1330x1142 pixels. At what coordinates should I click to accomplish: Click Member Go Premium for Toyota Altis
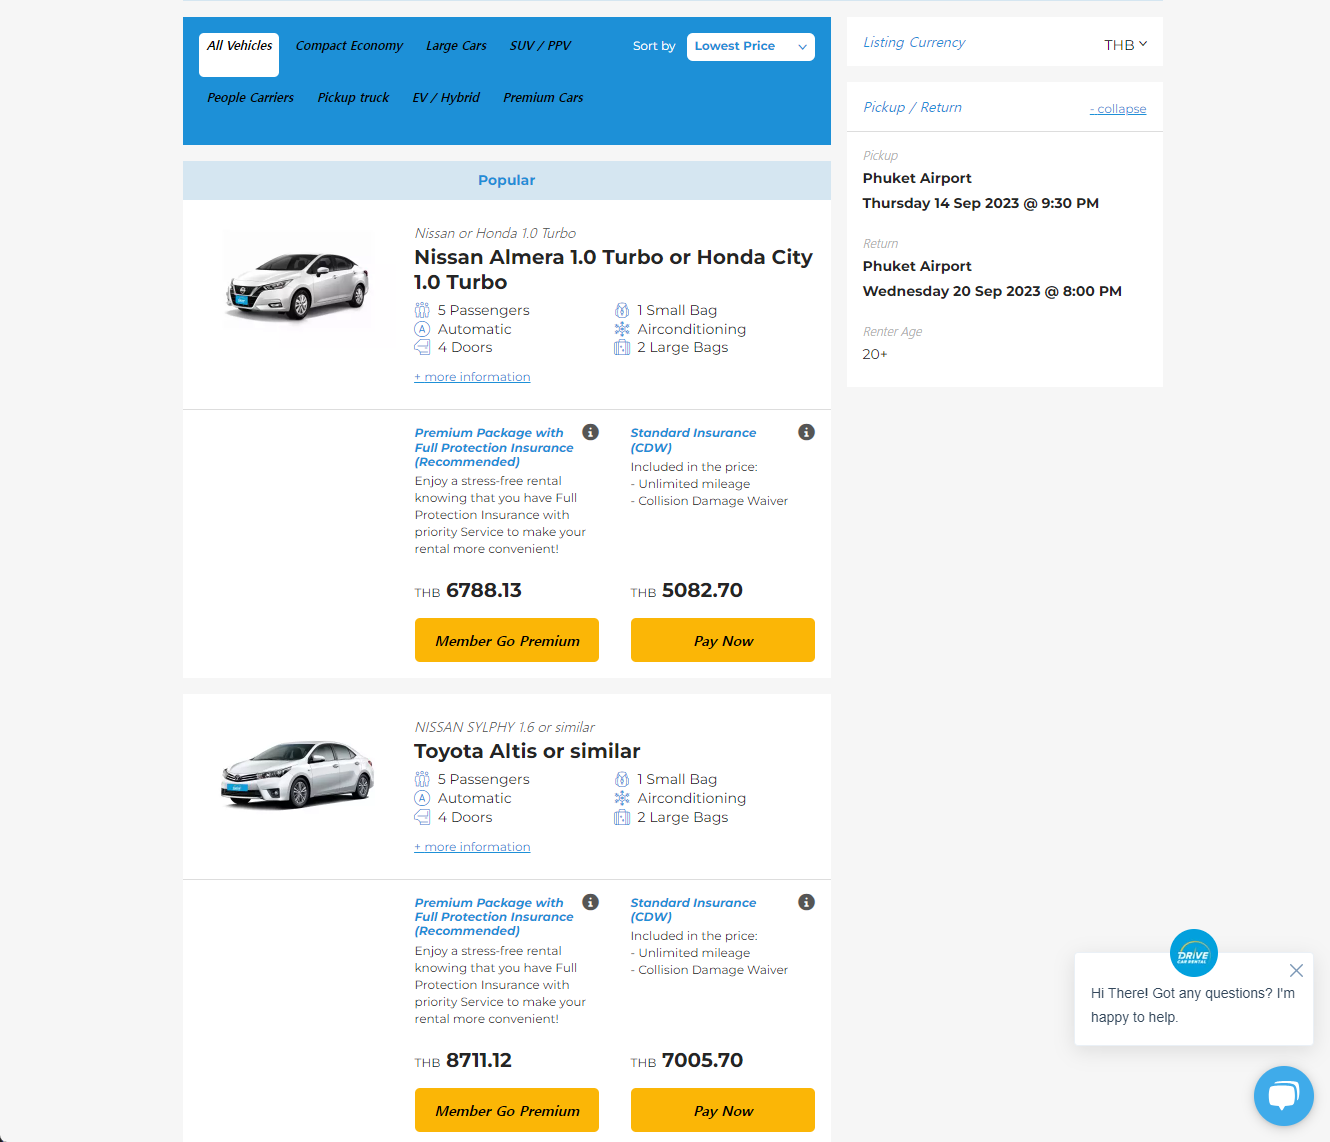(507, 1110)
